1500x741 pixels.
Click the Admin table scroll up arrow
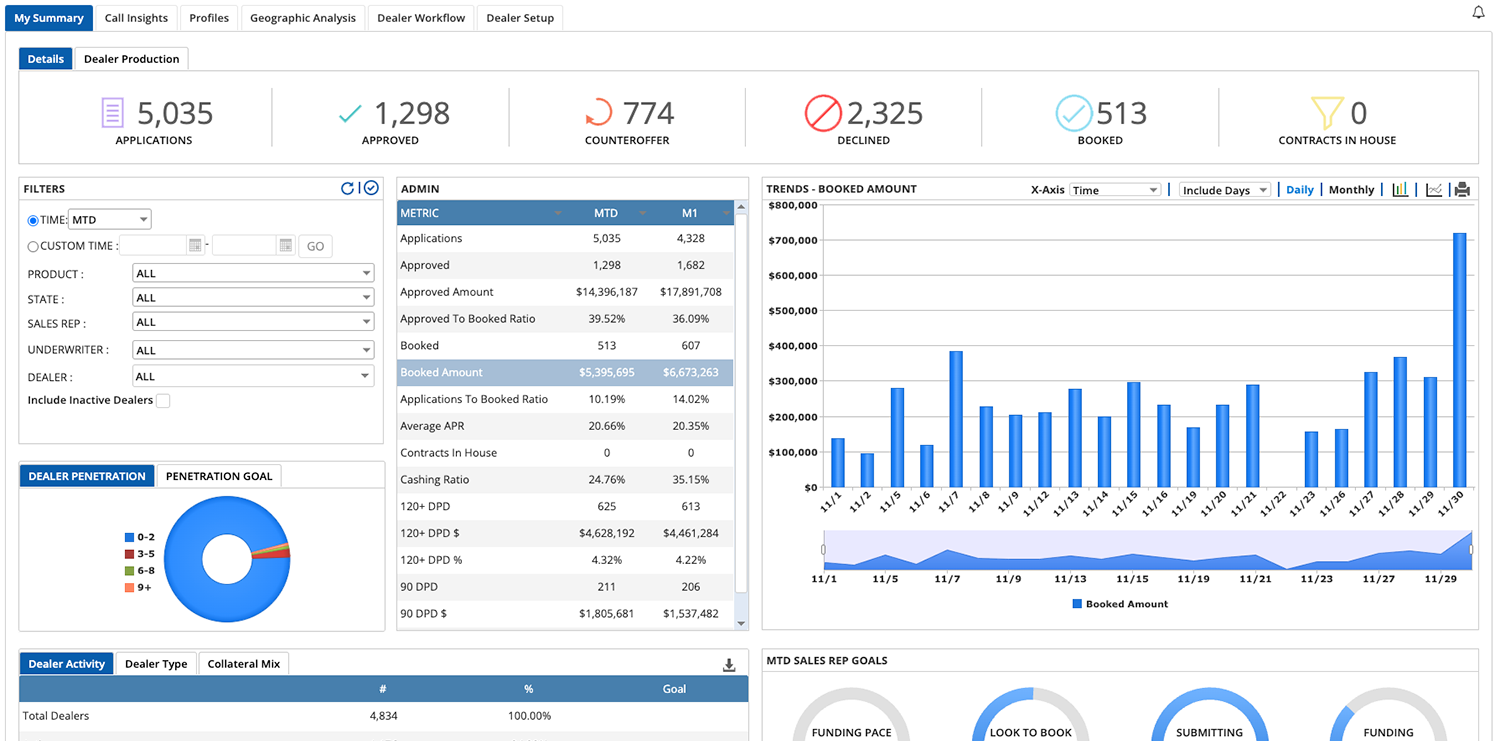[x=741, y=207]
